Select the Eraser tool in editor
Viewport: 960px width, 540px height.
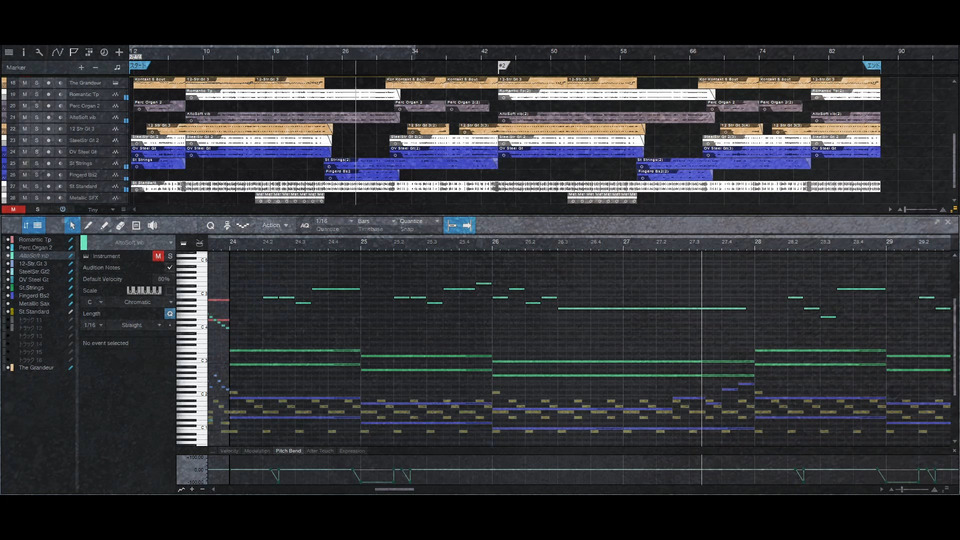[x=120, y=225]
